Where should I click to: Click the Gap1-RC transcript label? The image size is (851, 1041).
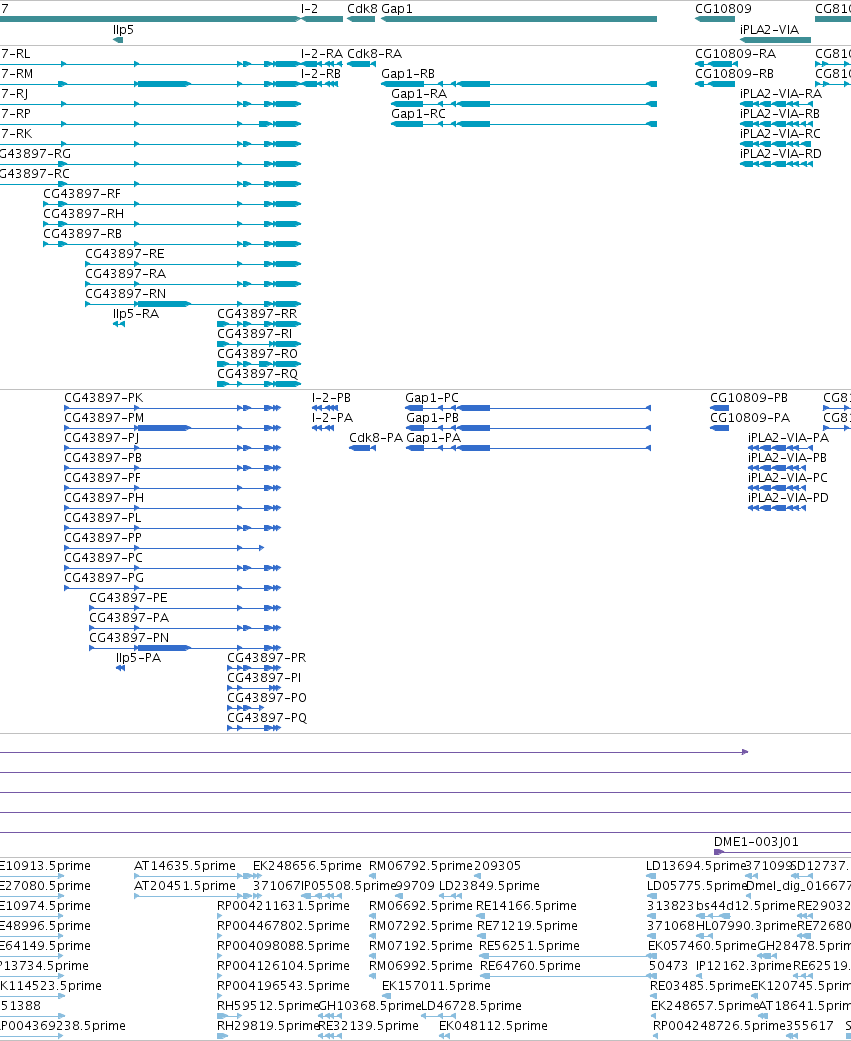(x=418, y=114)
